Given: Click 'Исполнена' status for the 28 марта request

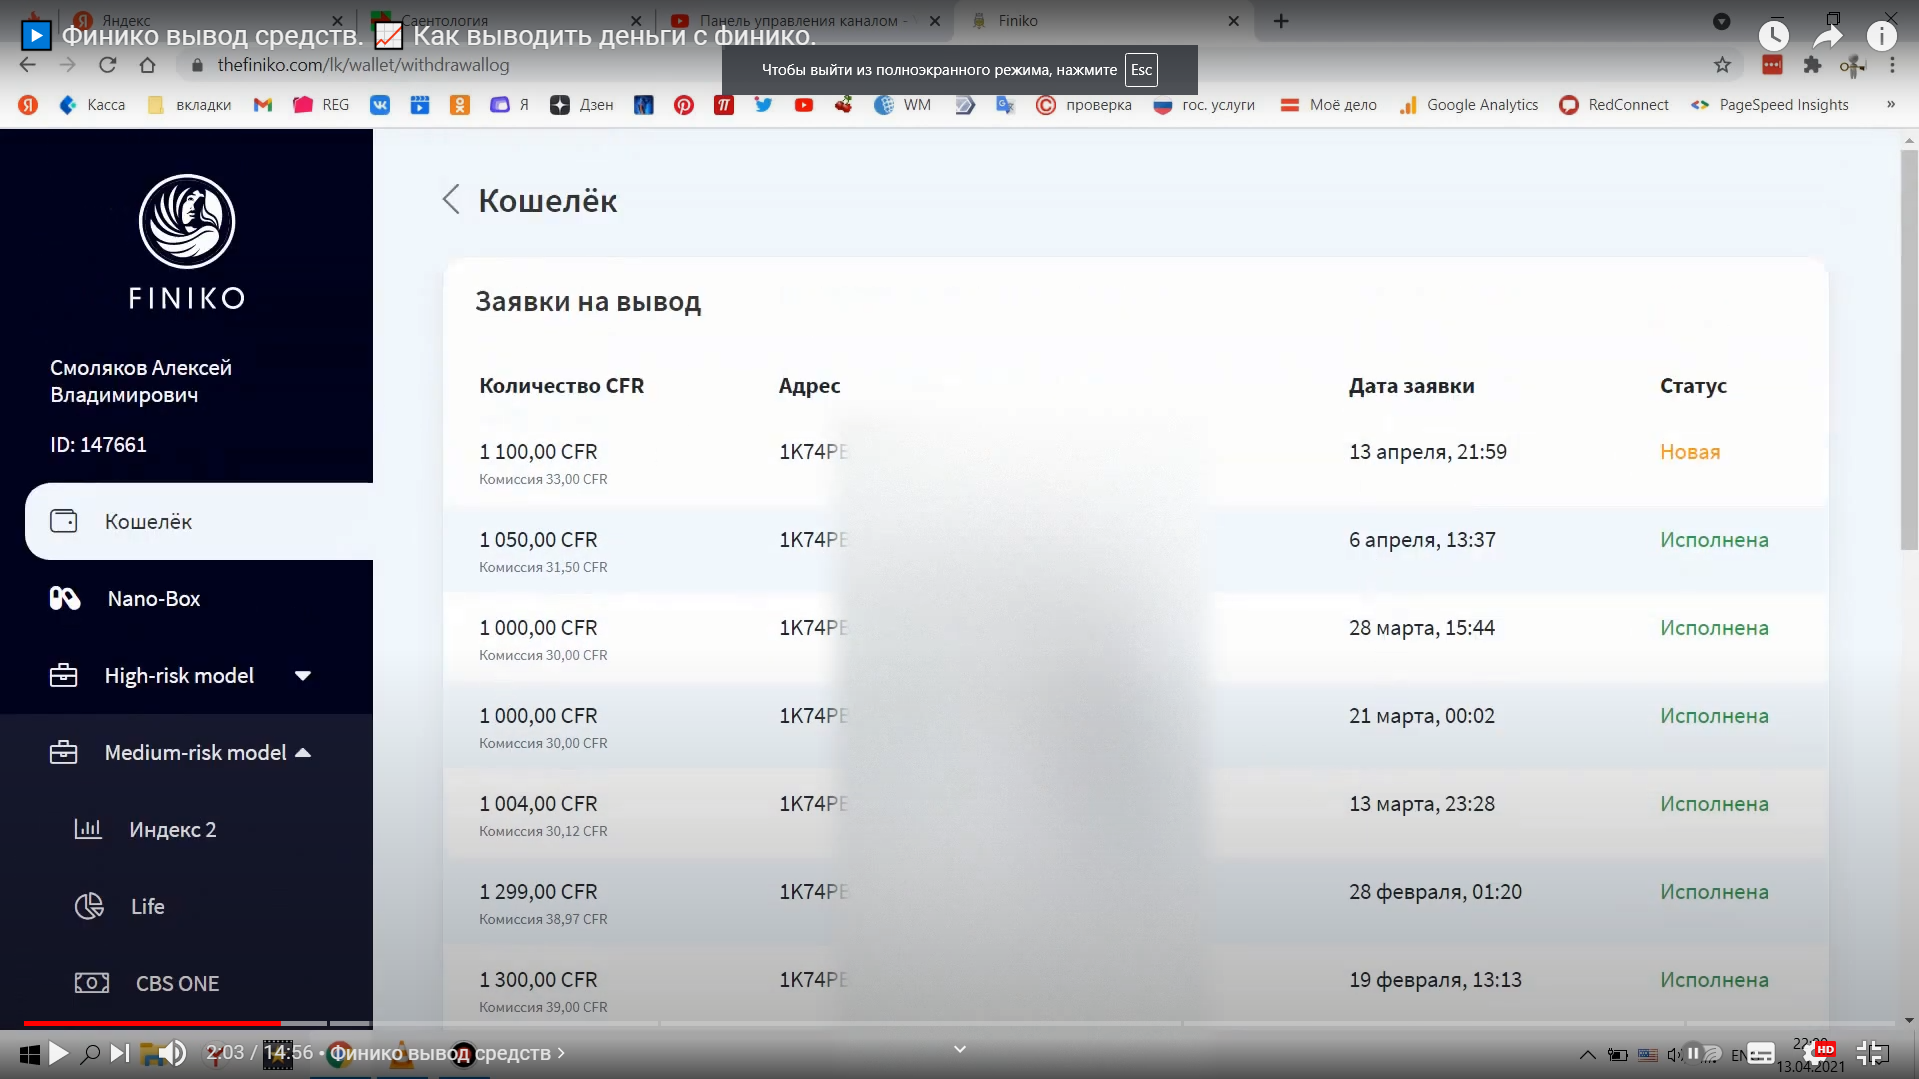Looking at the screenshot, I should point(1714,628).
